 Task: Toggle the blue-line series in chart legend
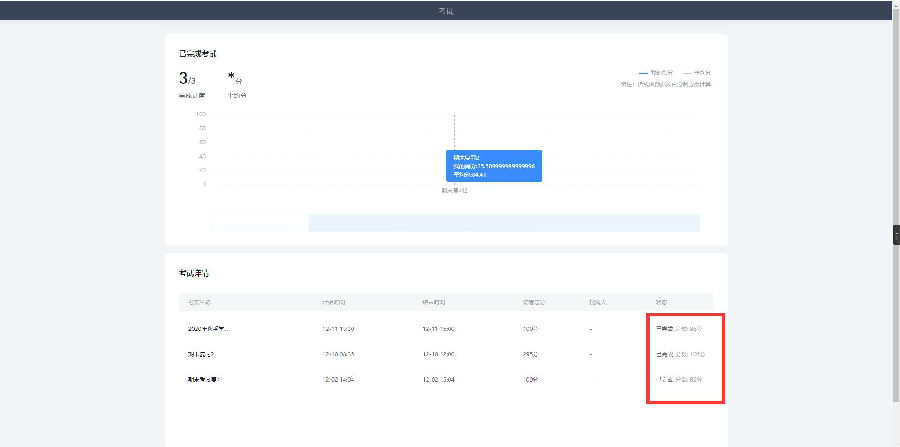(x=656, y=73)
